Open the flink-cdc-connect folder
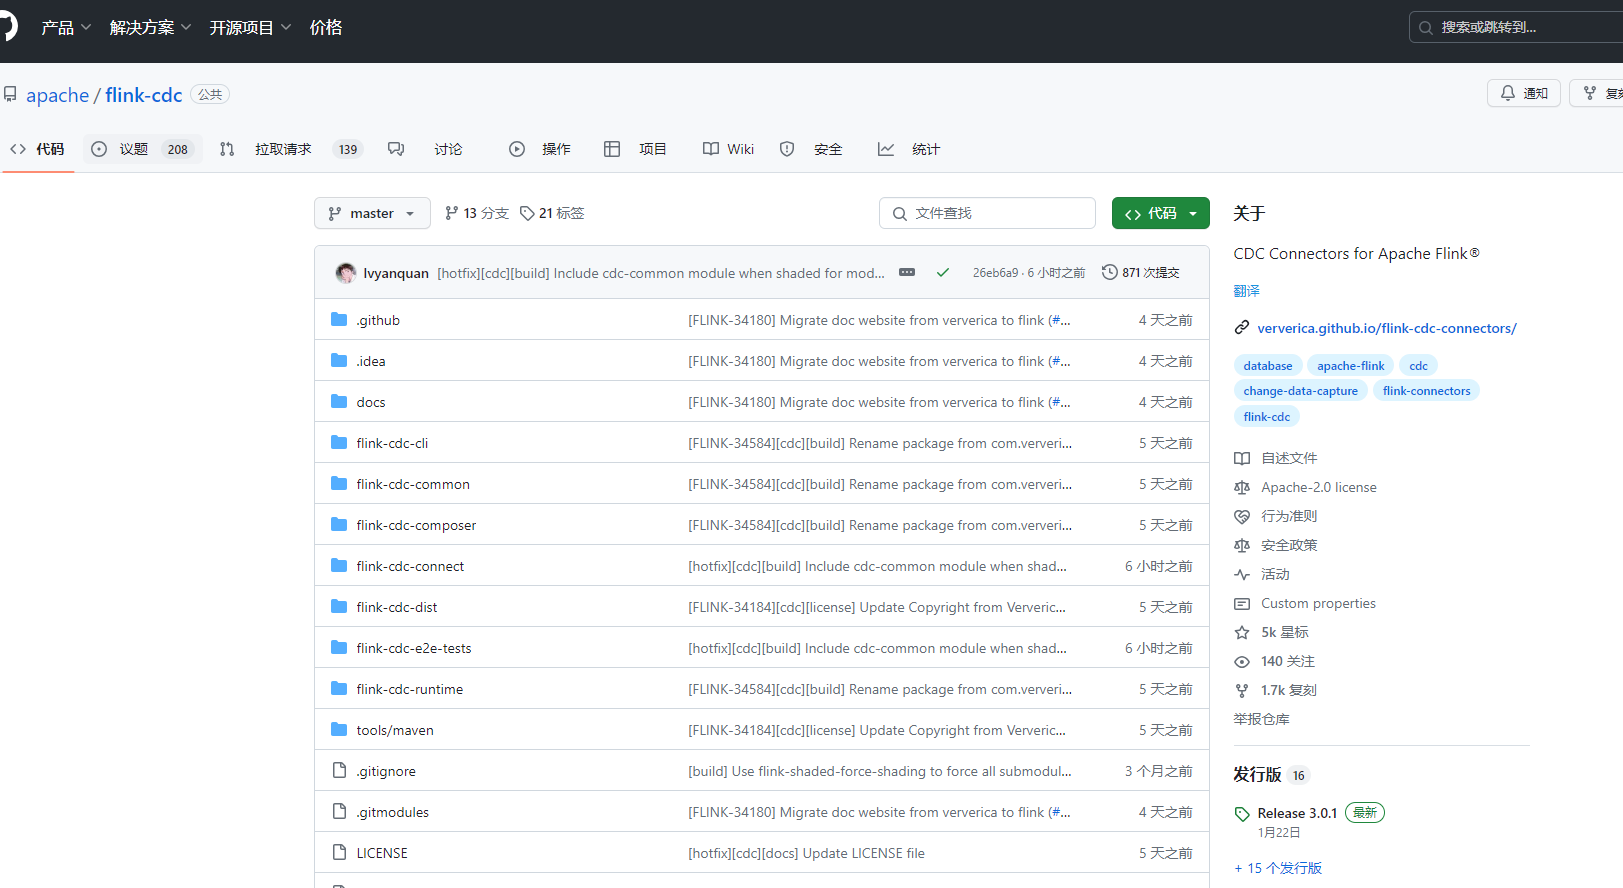 click(410, 566)
